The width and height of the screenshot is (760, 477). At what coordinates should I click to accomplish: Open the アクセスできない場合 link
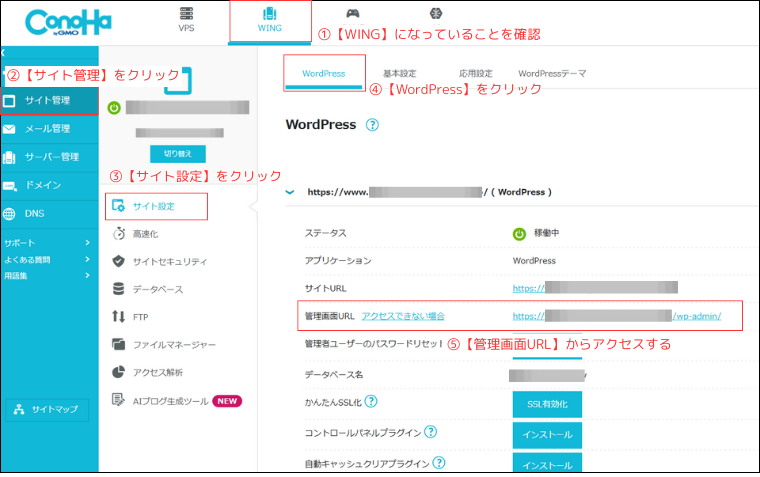(x=403, y=316)
